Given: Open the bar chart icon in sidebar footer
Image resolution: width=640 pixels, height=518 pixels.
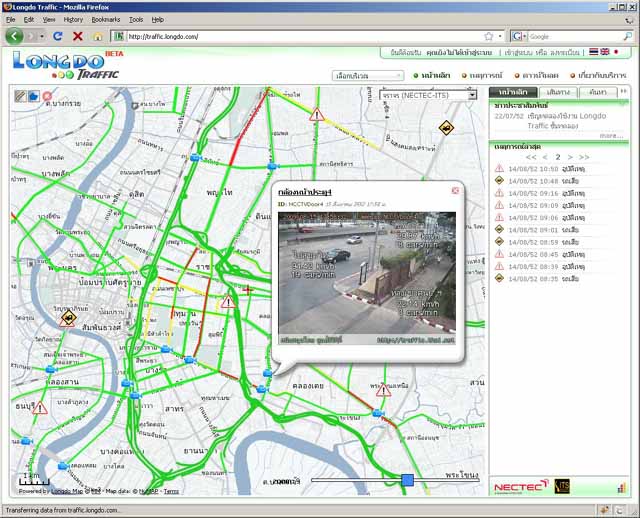Looking at the screenshot, I should tap(622, 487).
